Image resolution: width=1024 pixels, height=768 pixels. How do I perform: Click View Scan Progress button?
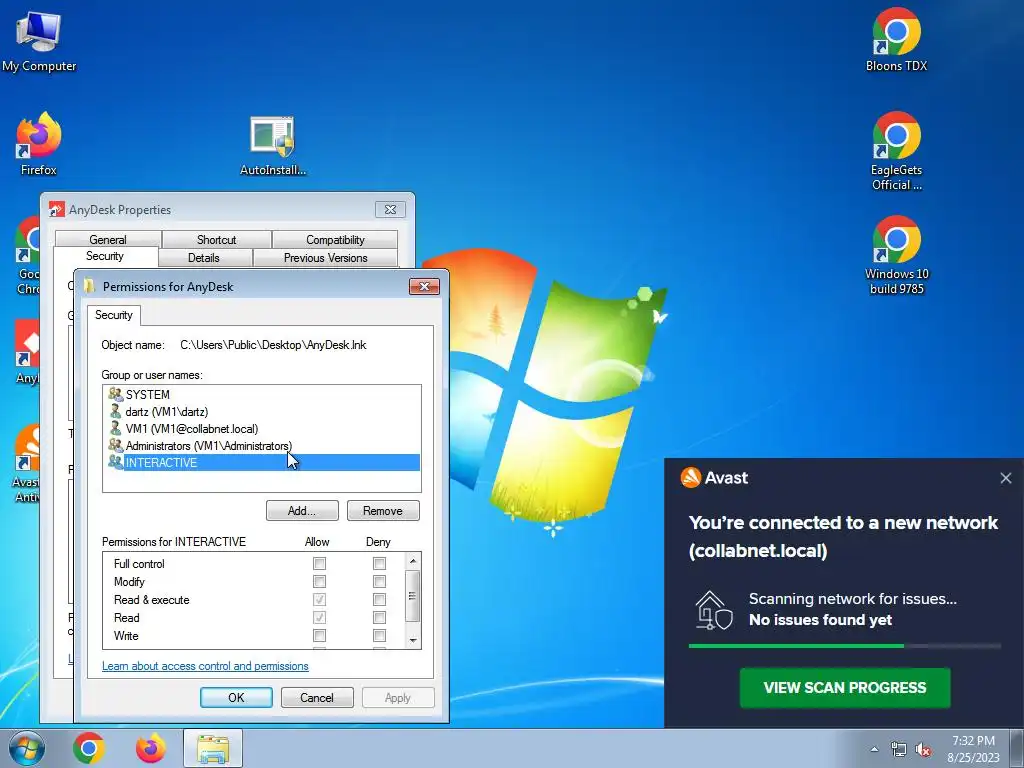844,688
